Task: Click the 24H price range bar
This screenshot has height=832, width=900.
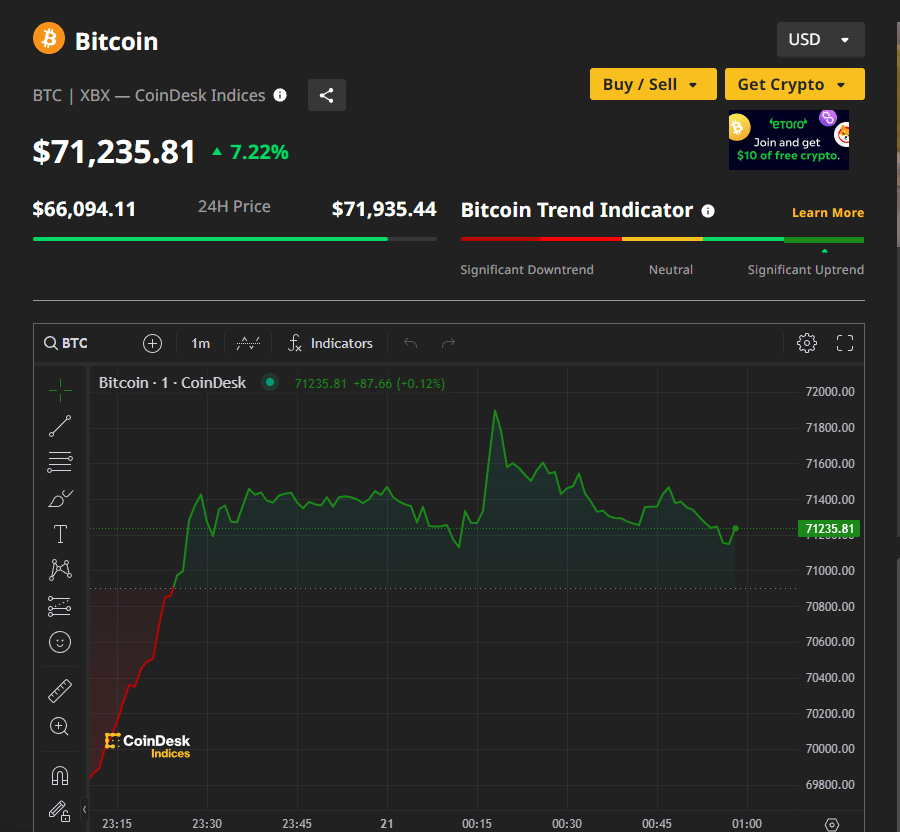Action: click(234, 239)
